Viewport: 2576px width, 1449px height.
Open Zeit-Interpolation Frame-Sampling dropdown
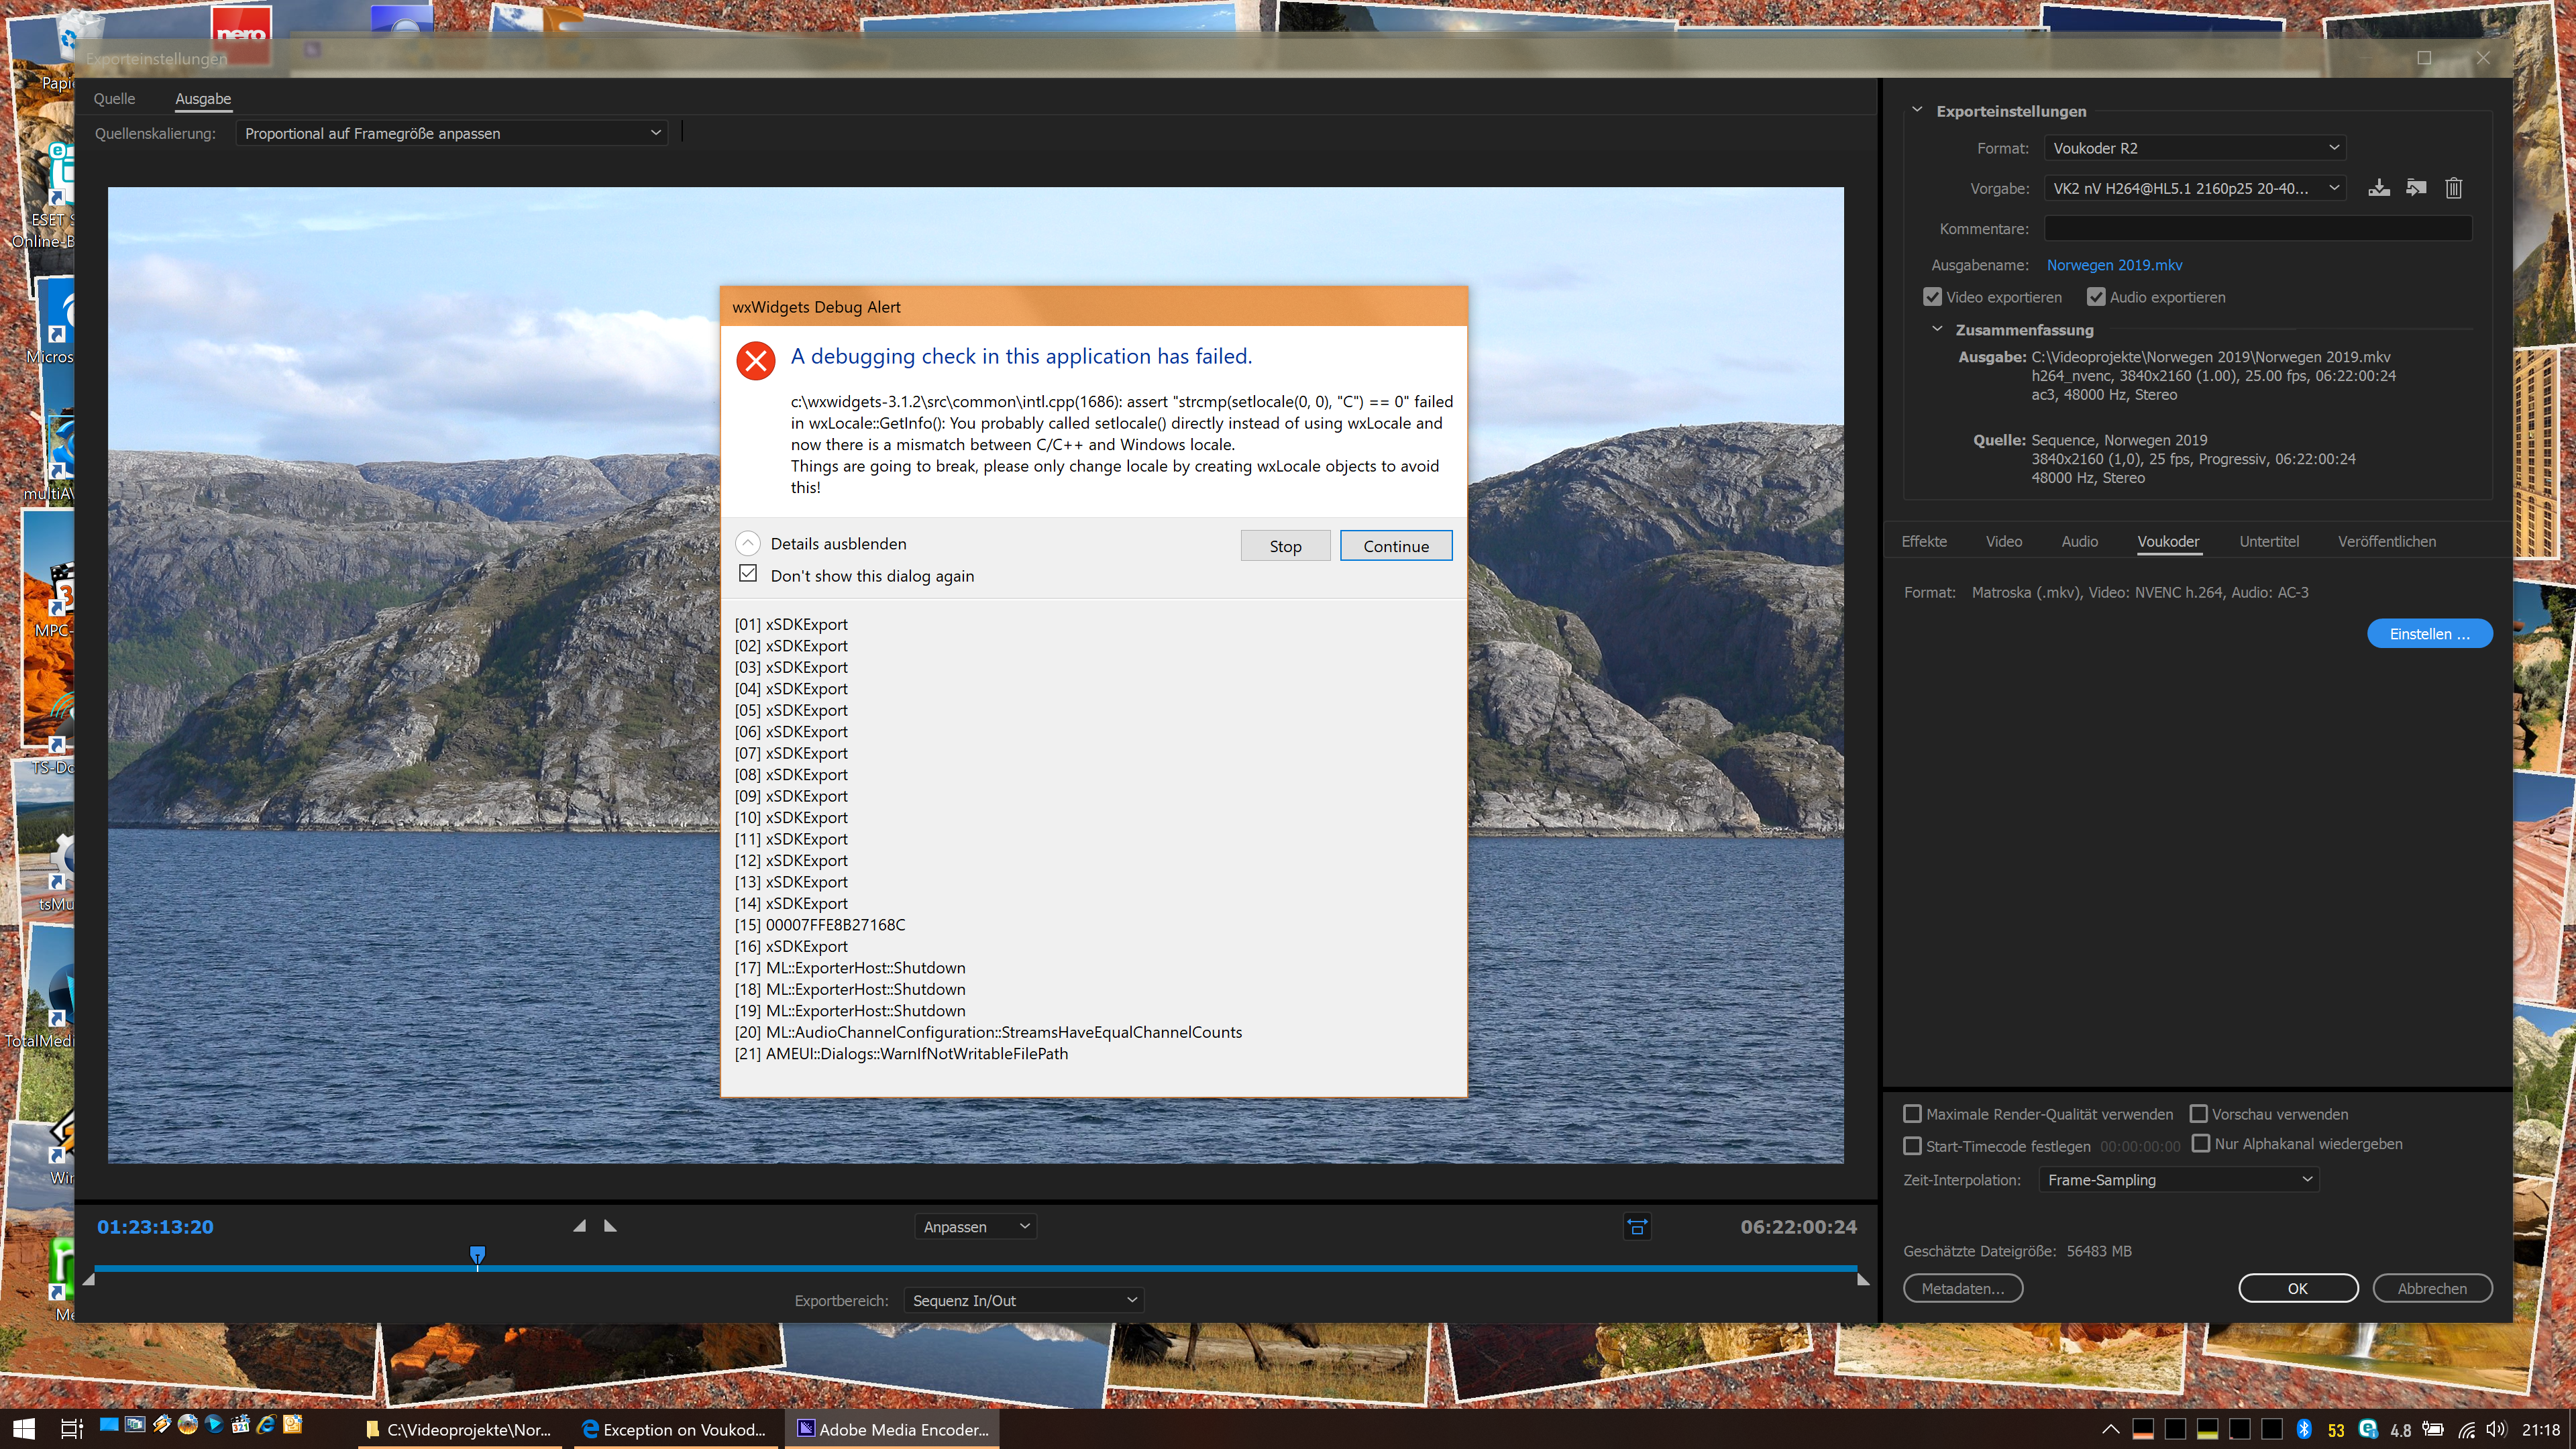point(2178,1180)
